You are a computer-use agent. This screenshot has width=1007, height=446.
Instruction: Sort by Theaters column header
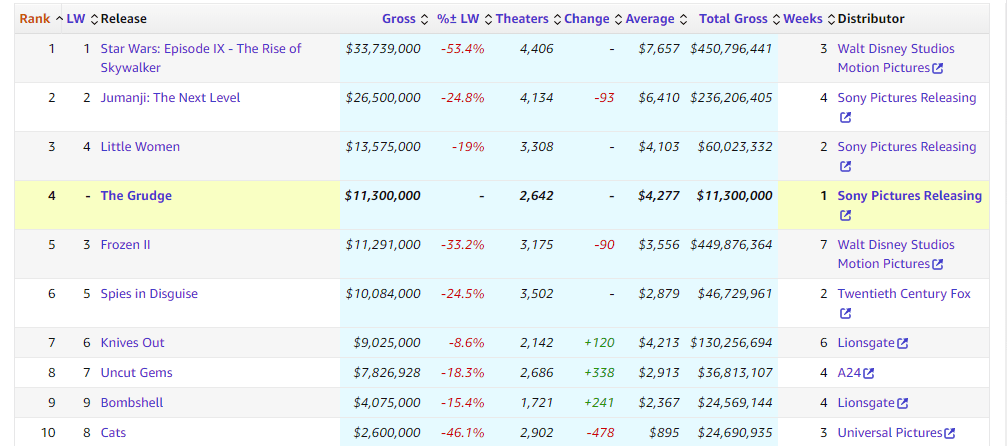(x=522, y=19)
